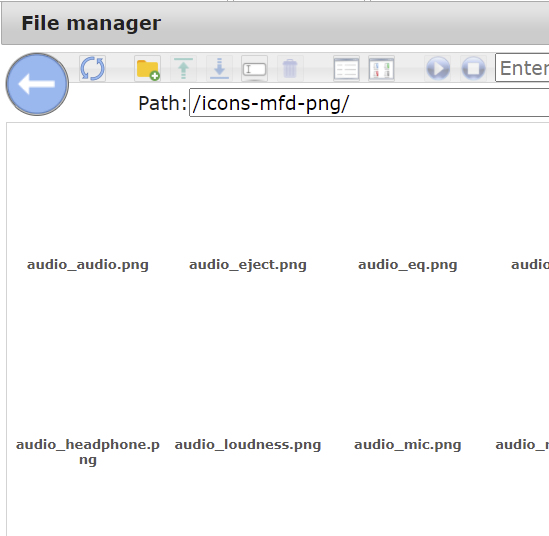Select the audio_loudness.png file

tap(248, 445)
